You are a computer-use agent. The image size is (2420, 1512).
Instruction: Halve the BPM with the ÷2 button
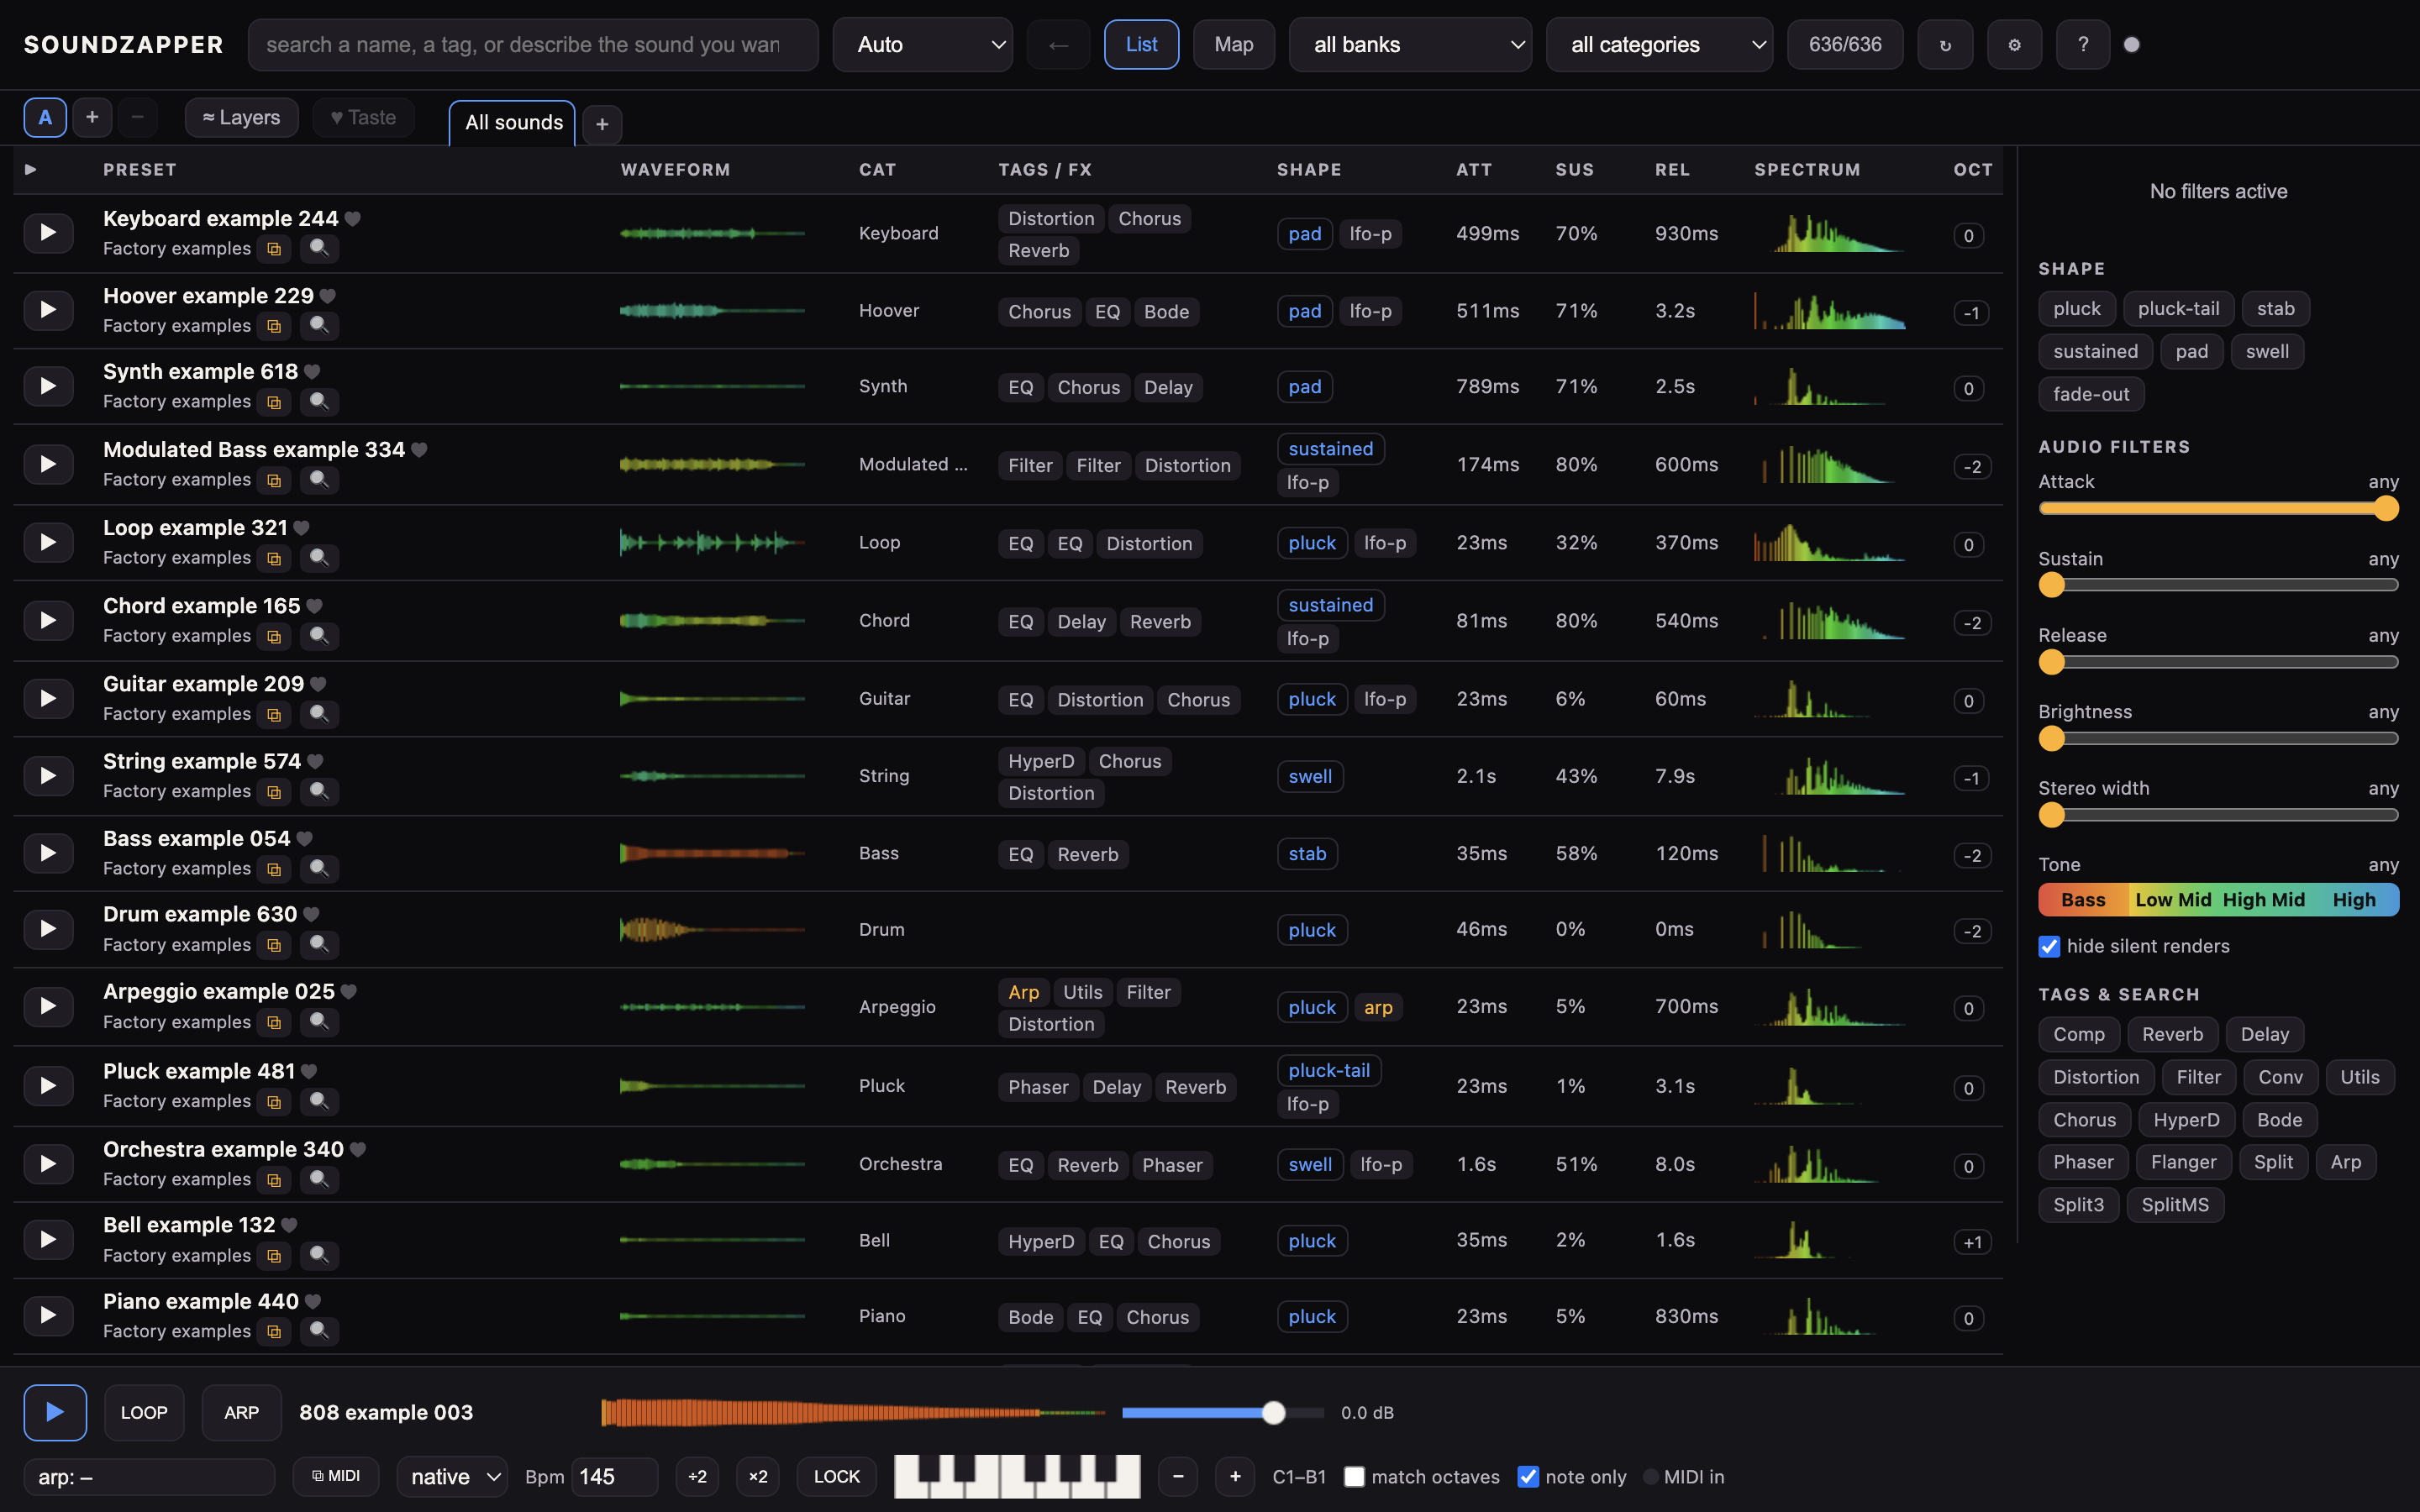697,1476
